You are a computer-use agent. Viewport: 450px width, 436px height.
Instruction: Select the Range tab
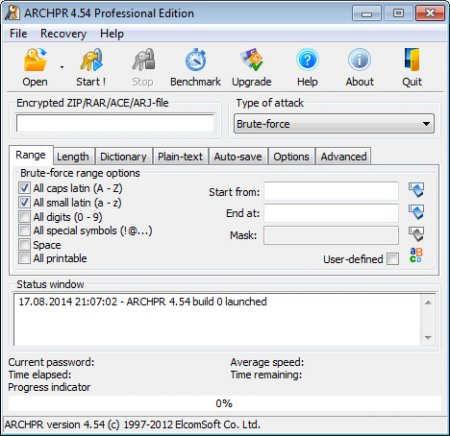31,155
